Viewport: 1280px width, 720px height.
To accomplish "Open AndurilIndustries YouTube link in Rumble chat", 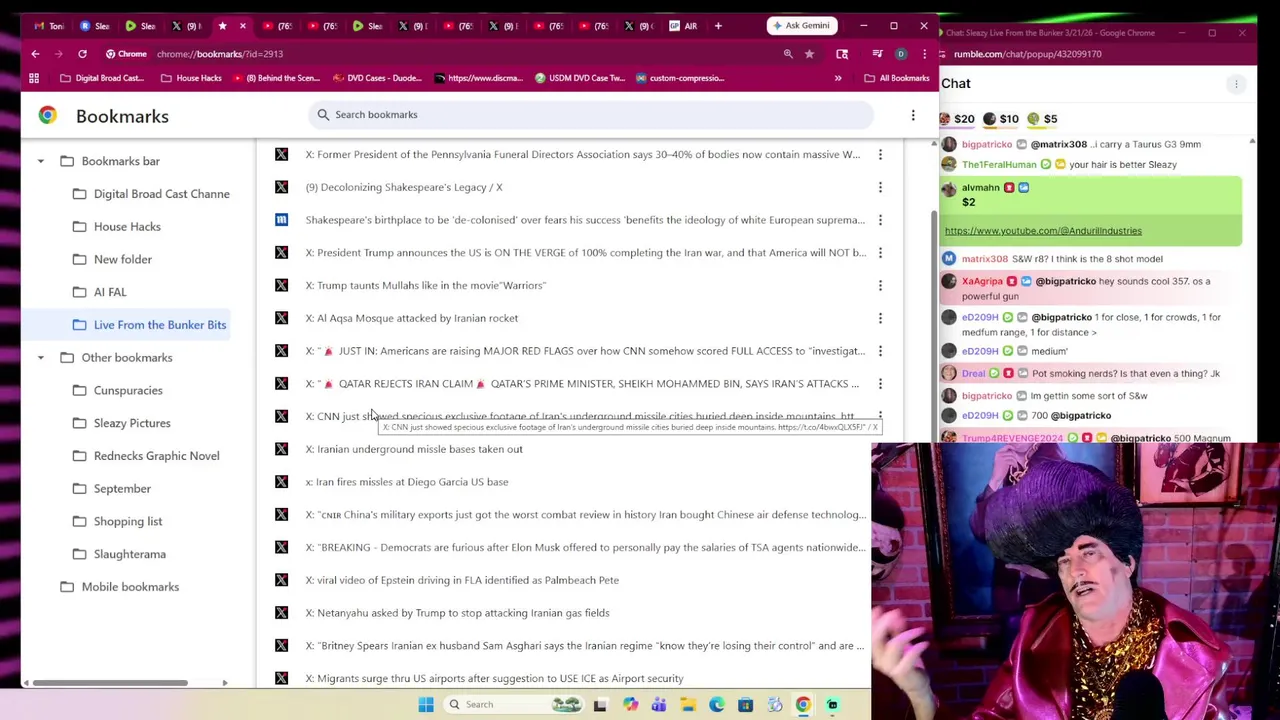I will (1043, 231).
